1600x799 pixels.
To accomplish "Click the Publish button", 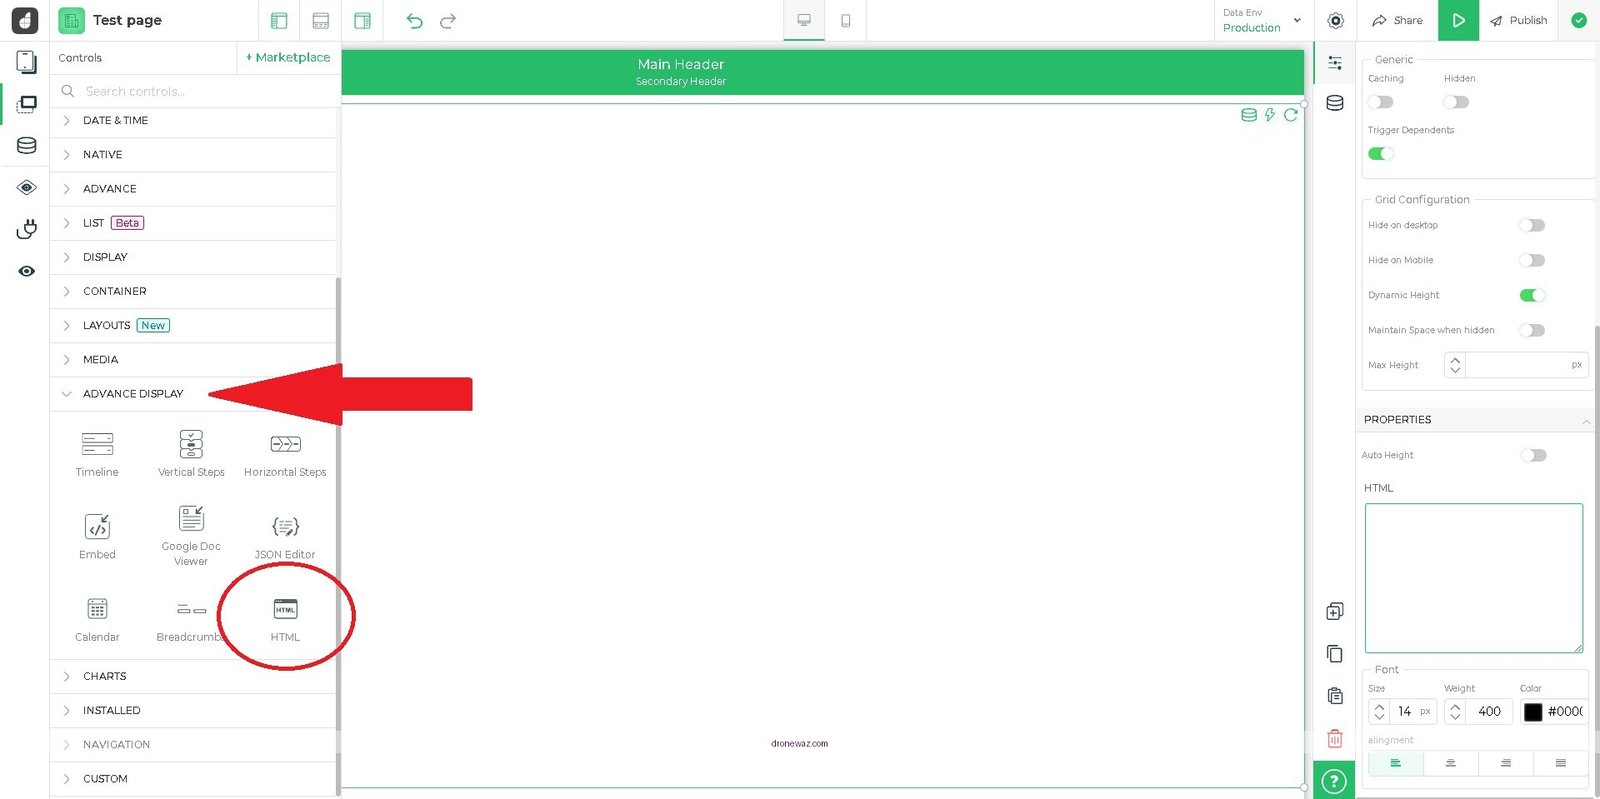I will tap(1518, 21).
